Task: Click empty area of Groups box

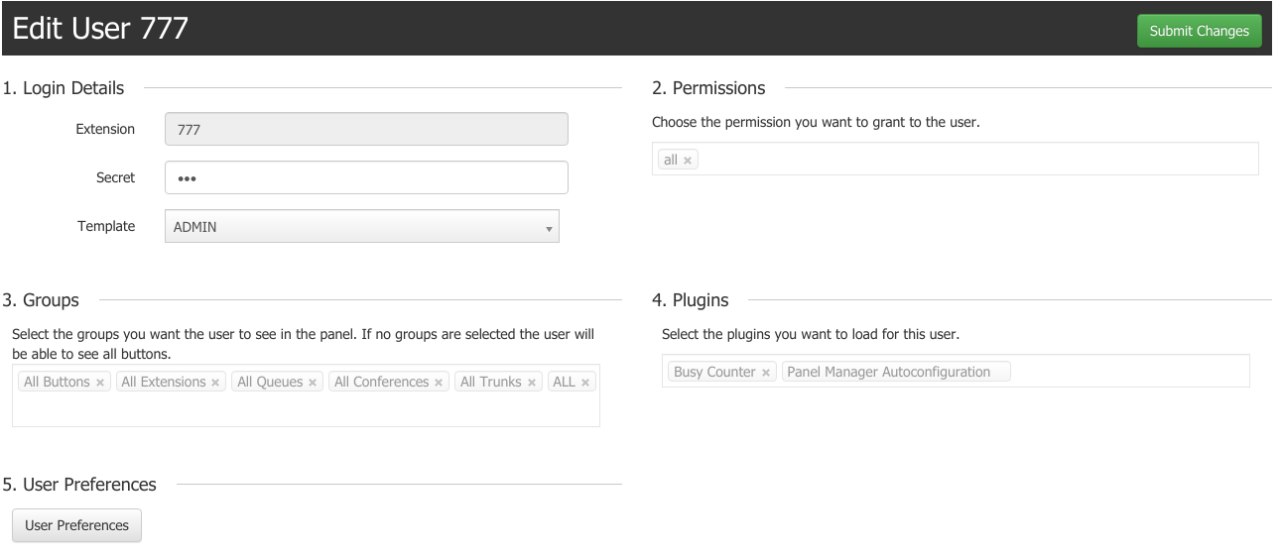Action: click(x=306, y=411)
